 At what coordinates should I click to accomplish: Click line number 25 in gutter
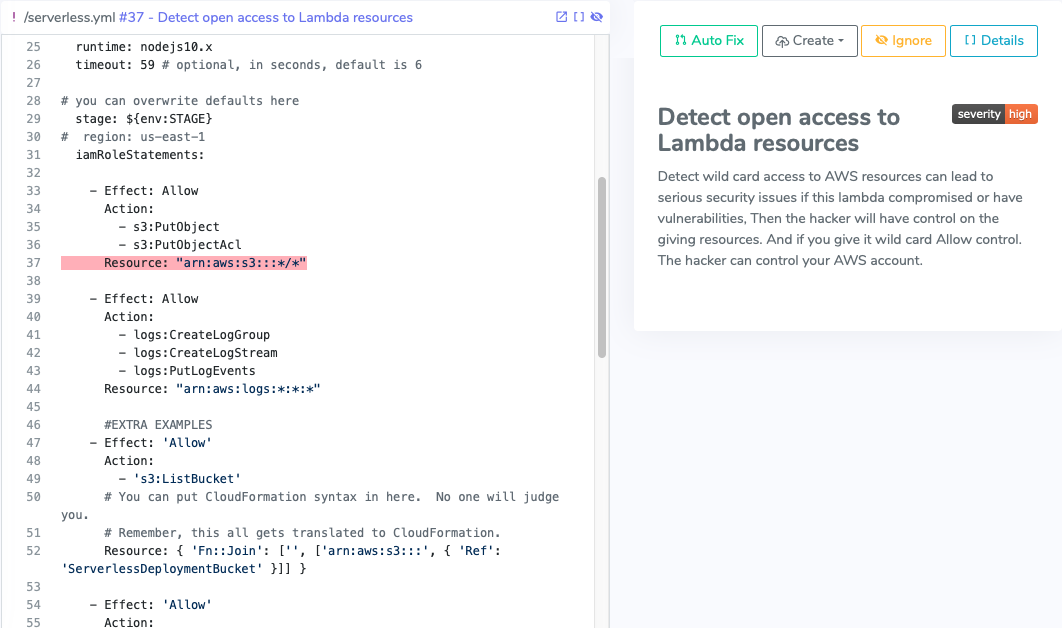coord(33,47)
